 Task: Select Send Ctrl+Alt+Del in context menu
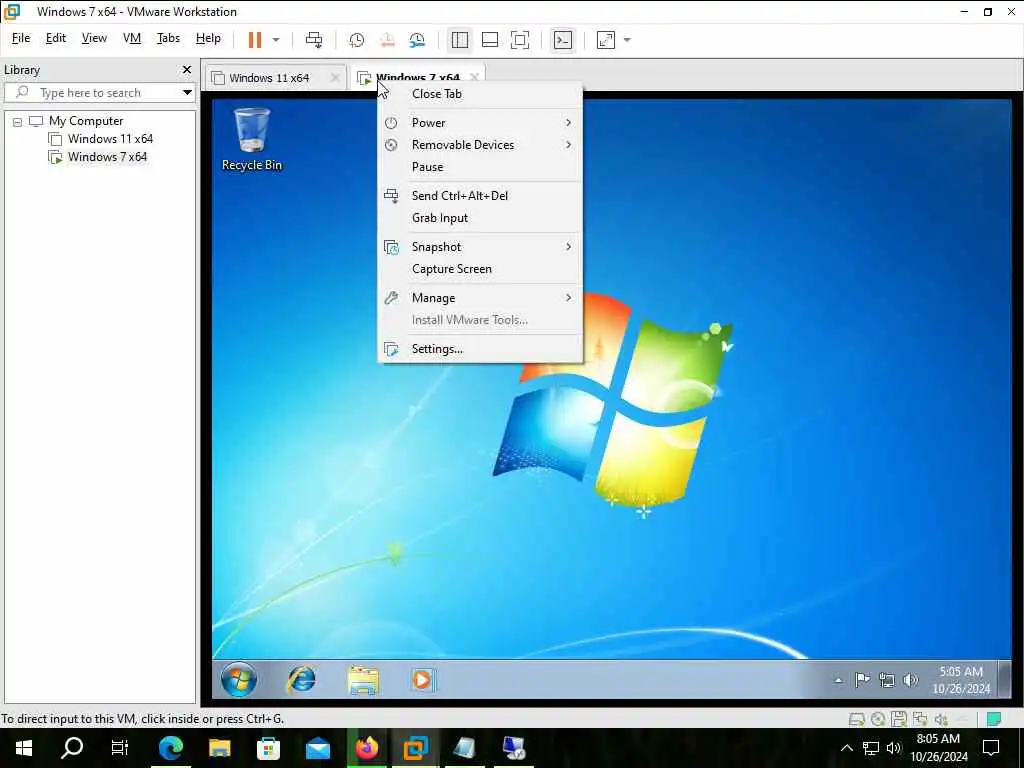point(480,196)
